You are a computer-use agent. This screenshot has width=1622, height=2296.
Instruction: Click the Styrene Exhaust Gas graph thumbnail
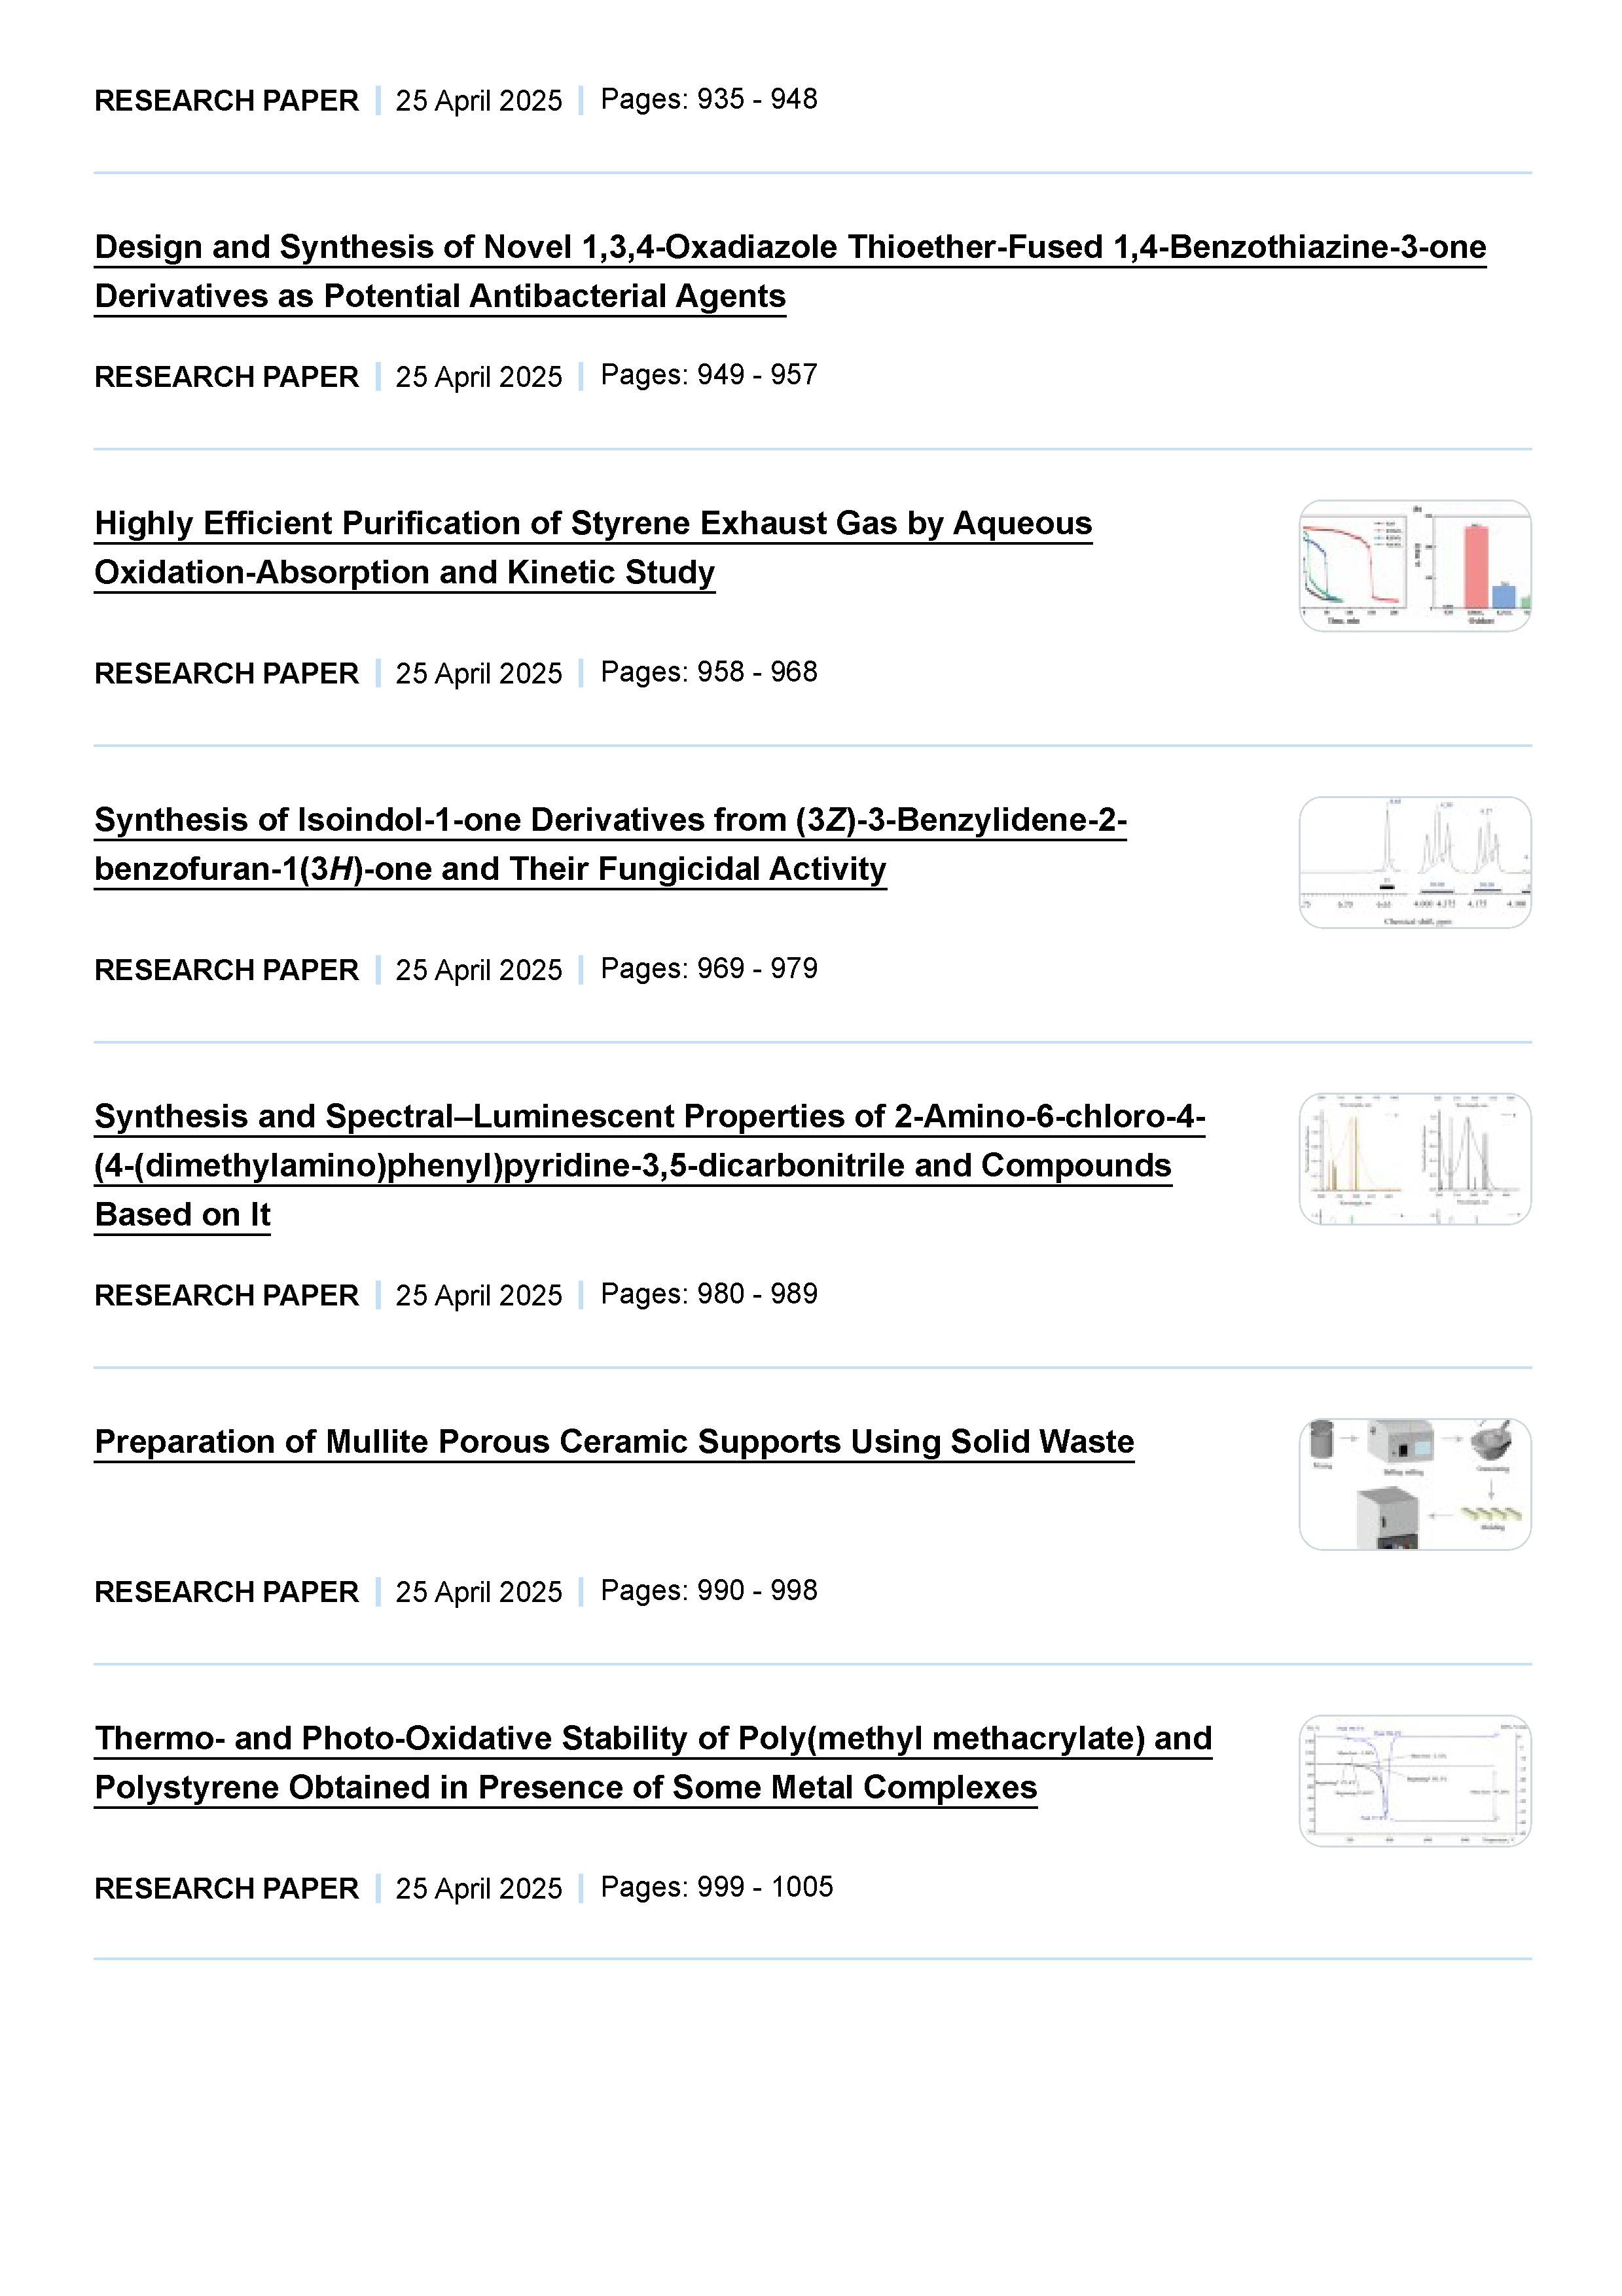coord(1414,566)
